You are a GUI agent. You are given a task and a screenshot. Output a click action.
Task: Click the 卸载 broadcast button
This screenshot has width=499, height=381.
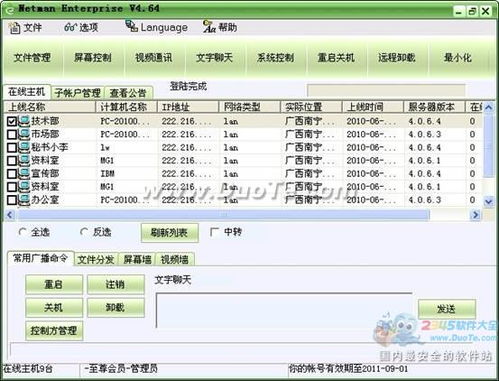pos(115,307)
